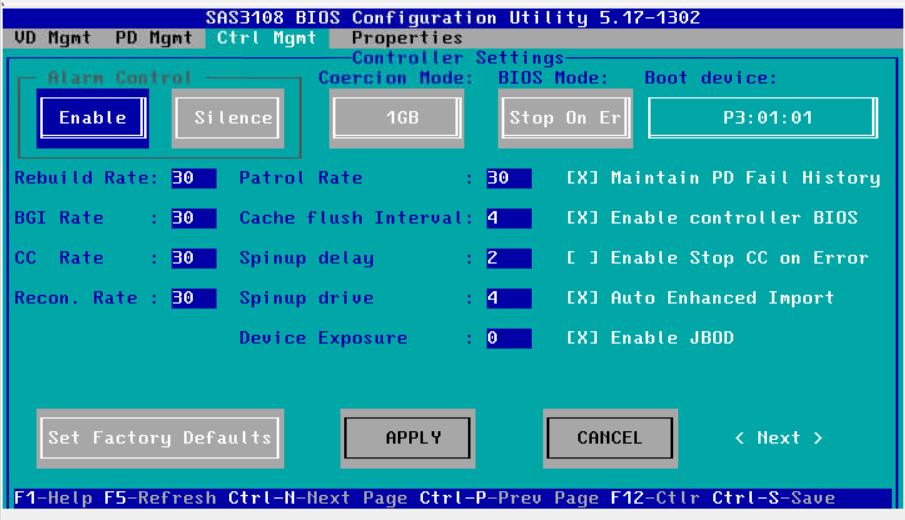Toggle Enable controller BIOS checkbox
Image resolution: width=905 pixels, height=520 pixels.
click(582, 218)
